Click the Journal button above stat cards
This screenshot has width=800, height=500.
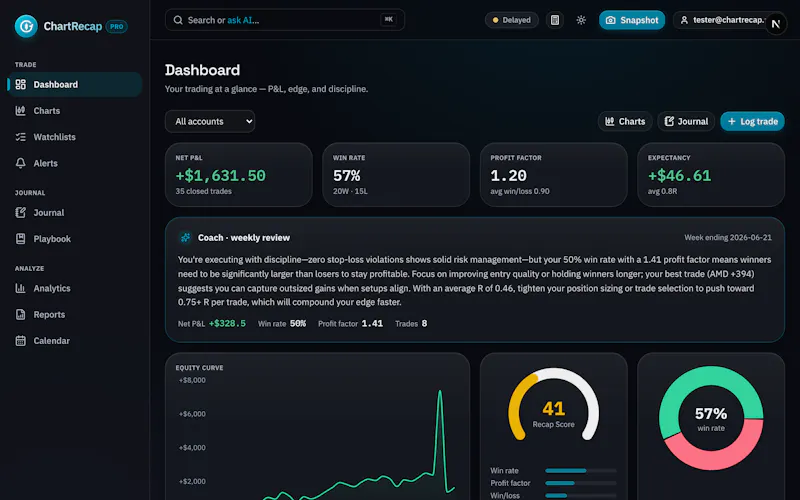pos(686,121)
